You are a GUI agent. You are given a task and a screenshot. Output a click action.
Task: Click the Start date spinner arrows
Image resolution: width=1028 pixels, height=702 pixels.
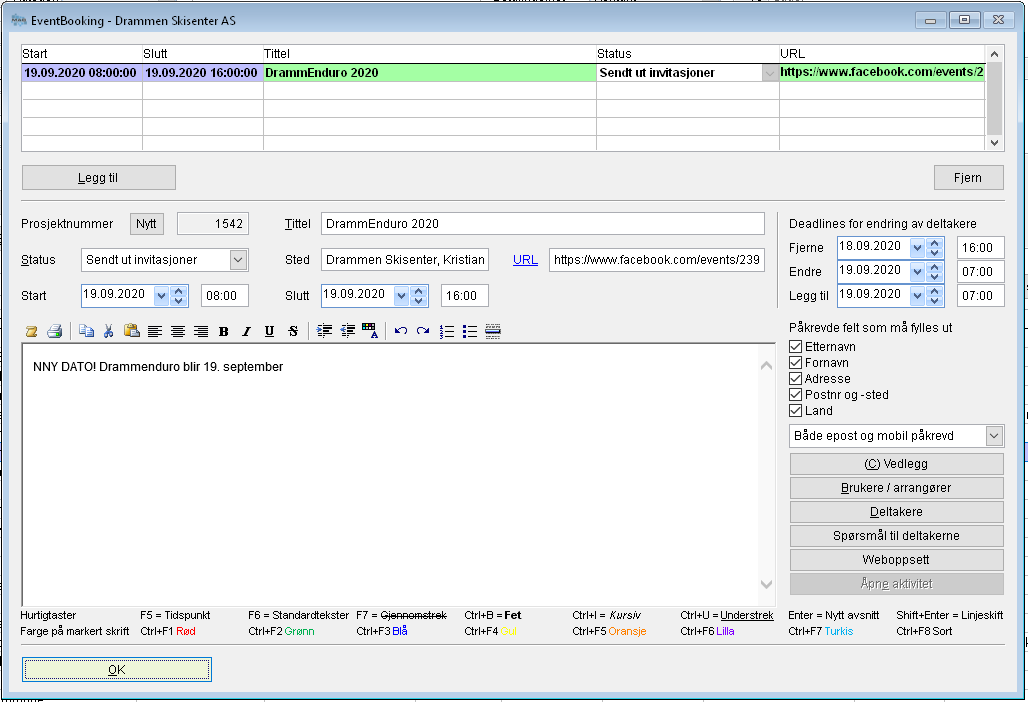pyautogui.click(x=178, y=296)
